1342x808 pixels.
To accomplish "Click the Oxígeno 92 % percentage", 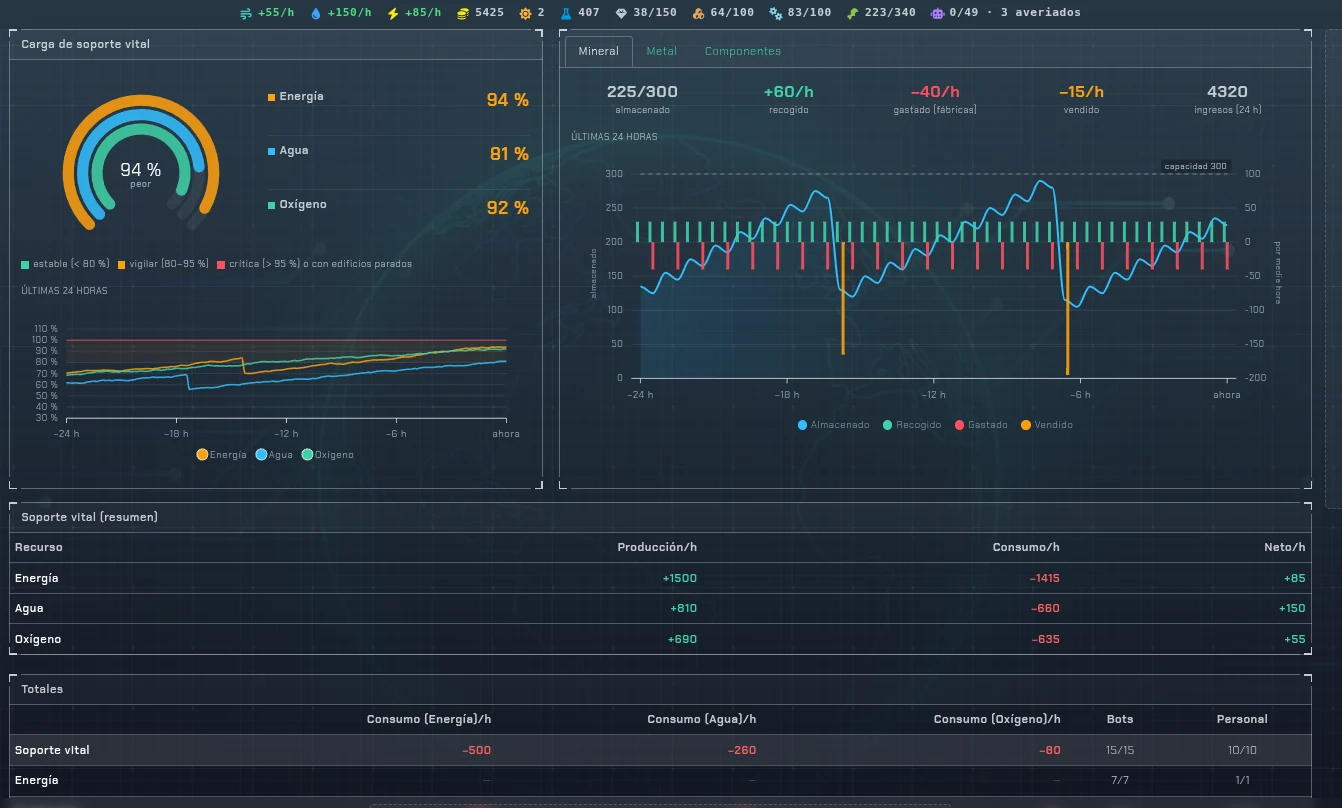I will click(x=508, y=208).
